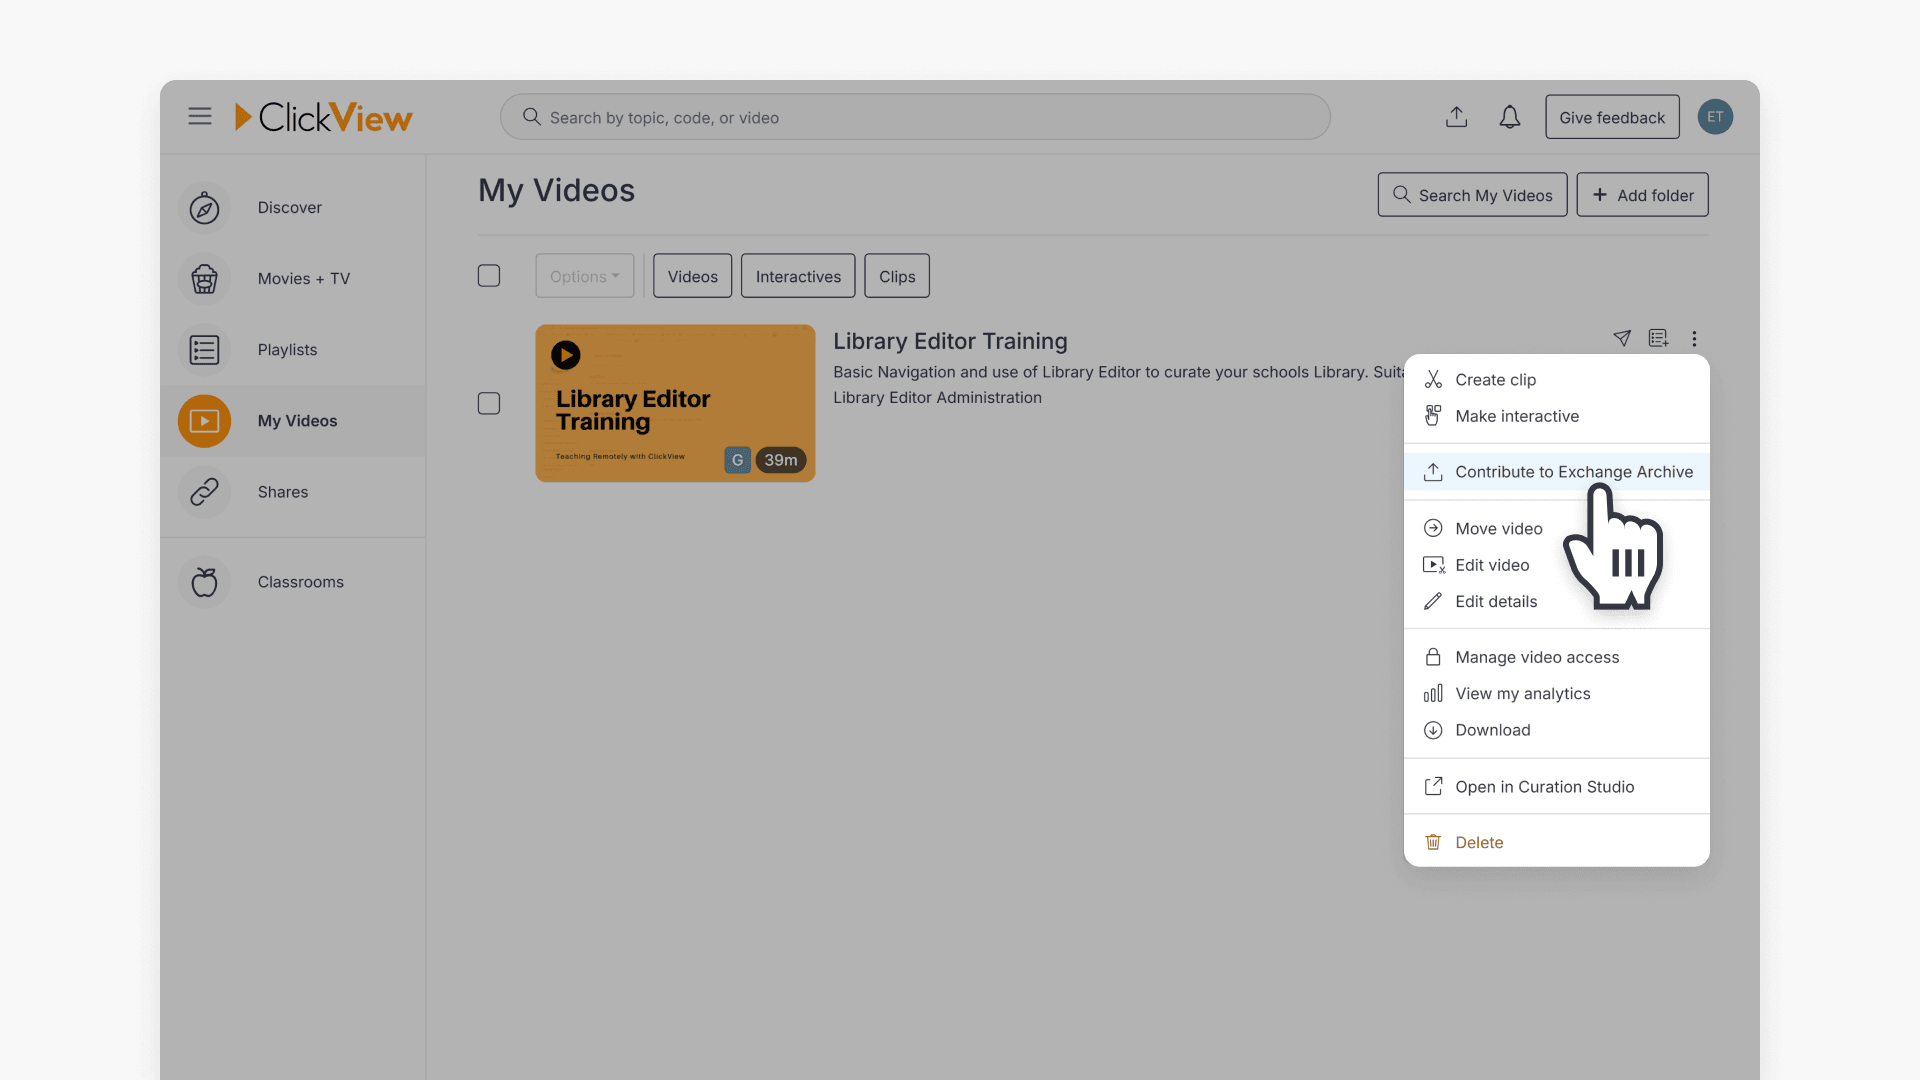Viewport: 1920px width, 1080px height.
Task: Open the Options dropdown
Action: tap(584, 276)
